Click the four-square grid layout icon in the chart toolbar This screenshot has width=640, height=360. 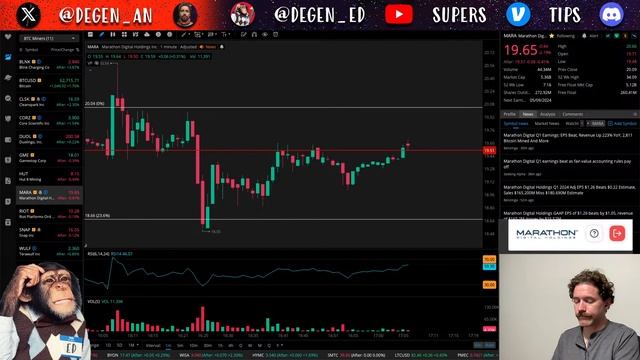pyautogui.click(x=124, y=35)
